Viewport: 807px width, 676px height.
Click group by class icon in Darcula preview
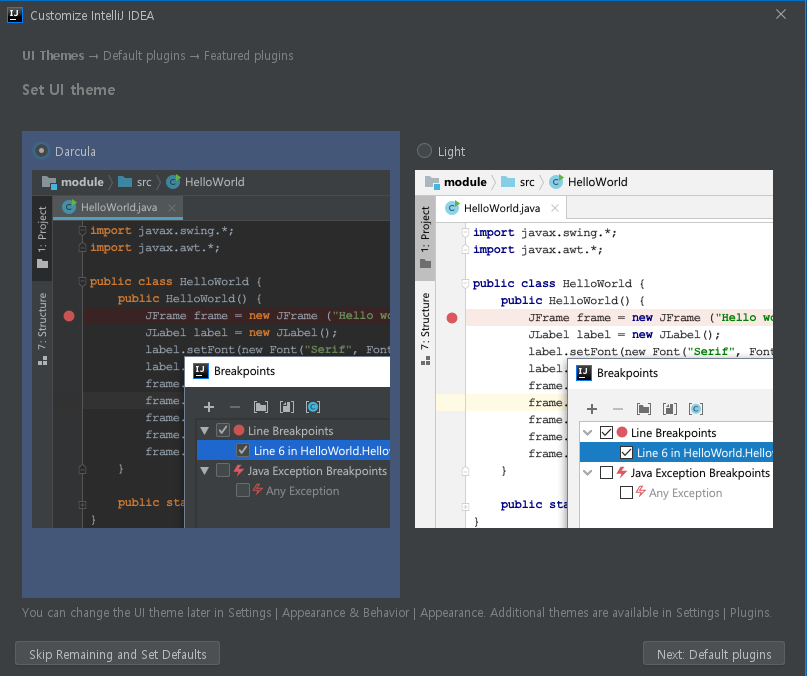pos(313,407)
